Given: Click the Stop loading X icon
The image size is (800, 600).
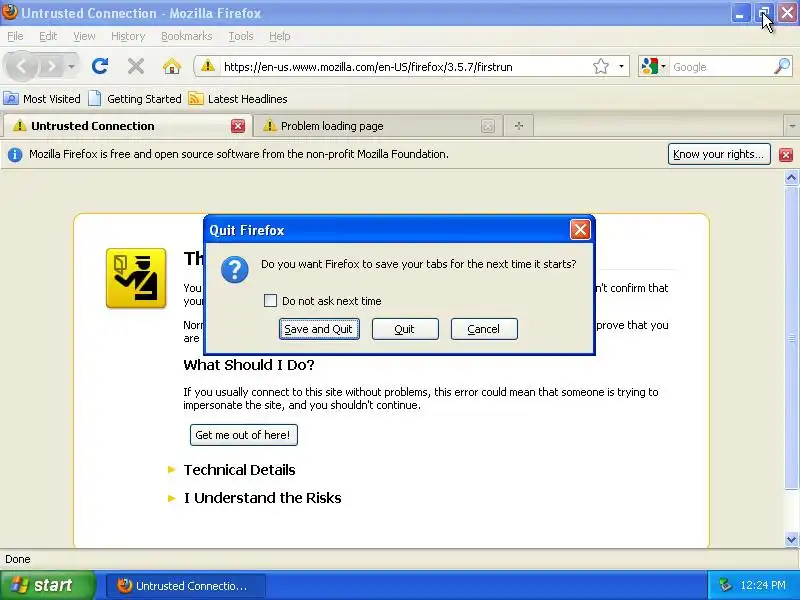Looking at the screenshot, I should coord(136,66).
